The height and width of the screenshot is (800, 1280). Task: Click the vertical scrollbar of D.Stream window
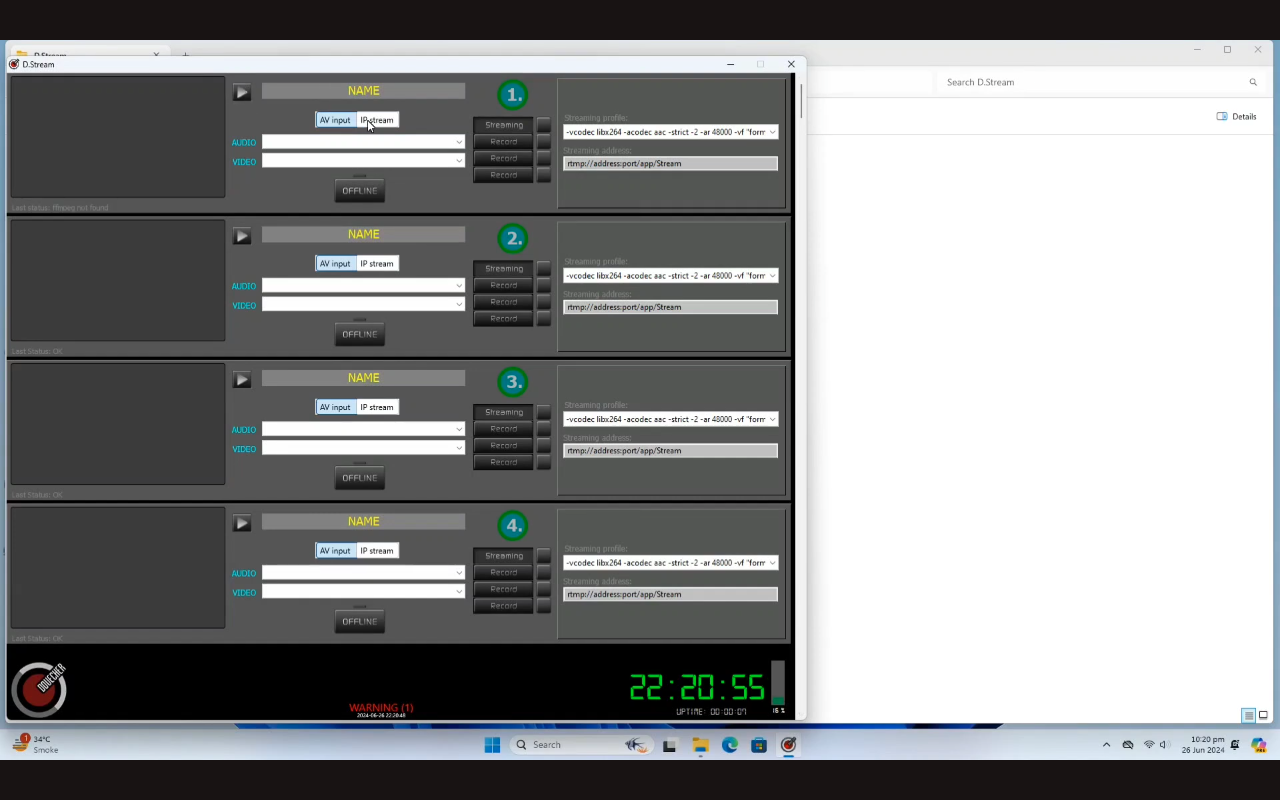(800, 100)
